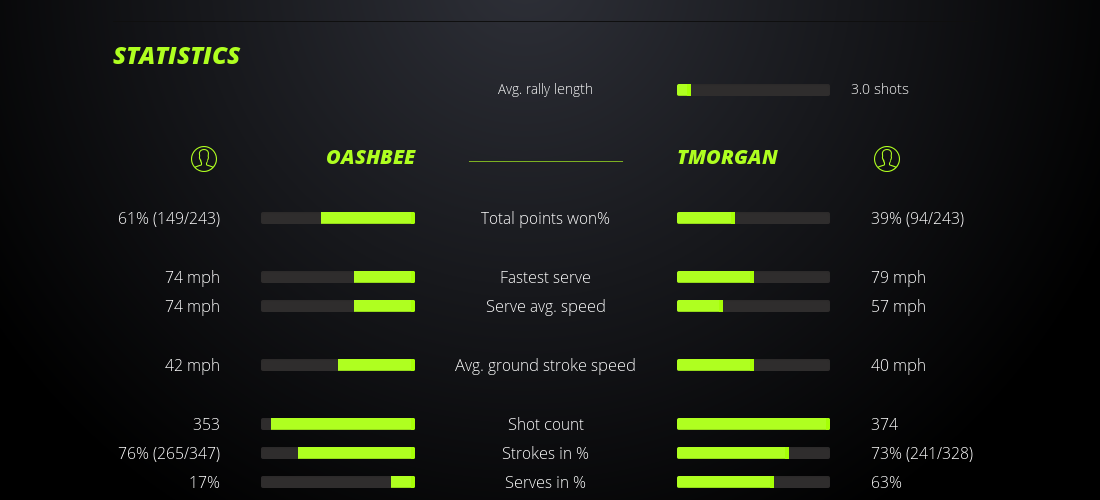Click the Shot count label

(x=545, y=424)
